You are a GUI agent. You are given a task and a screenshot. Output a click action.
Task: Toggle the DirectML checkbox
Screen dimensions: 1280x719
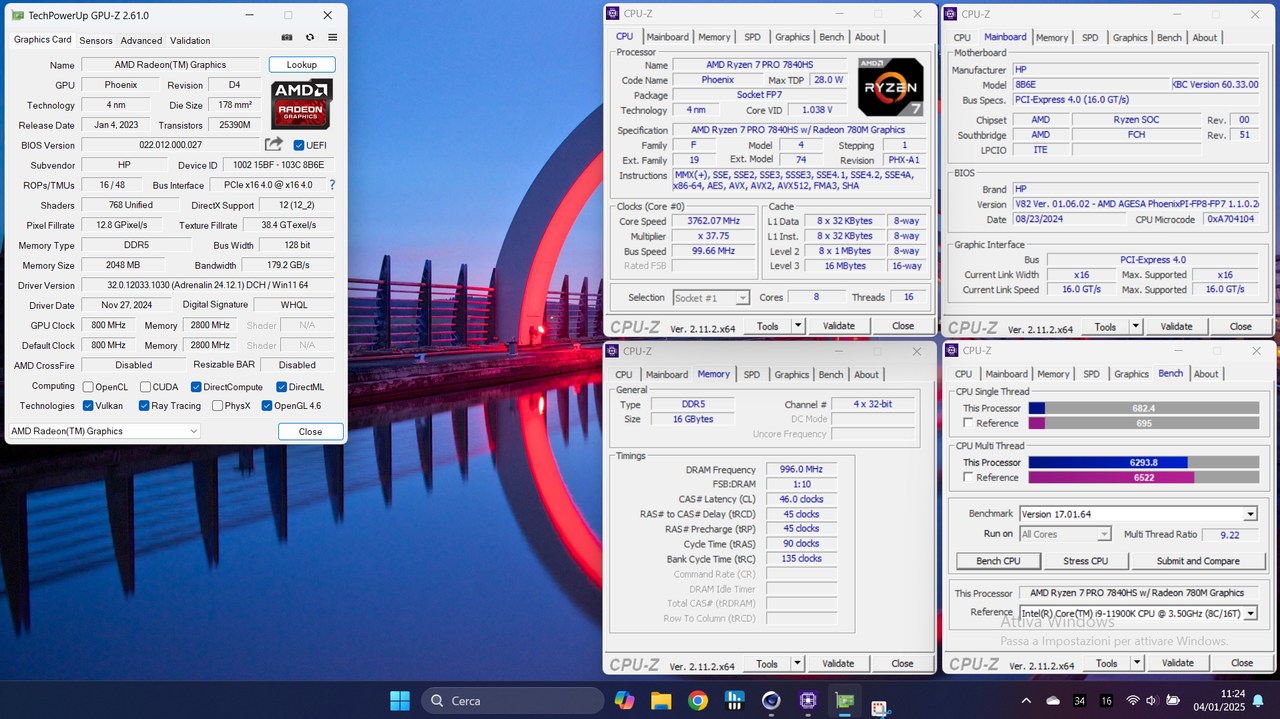(282, 387)
